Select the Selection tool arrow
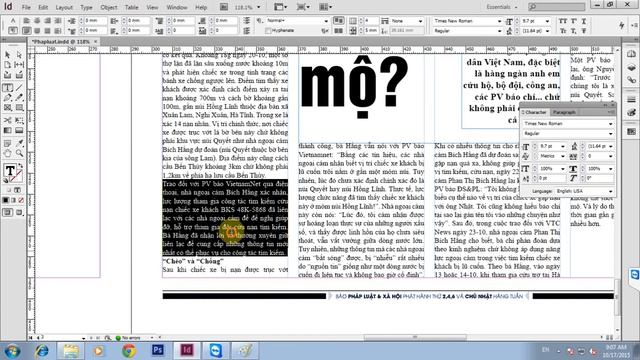The height and width of the screenshot is (360, 640). click(x=8, y=55)
